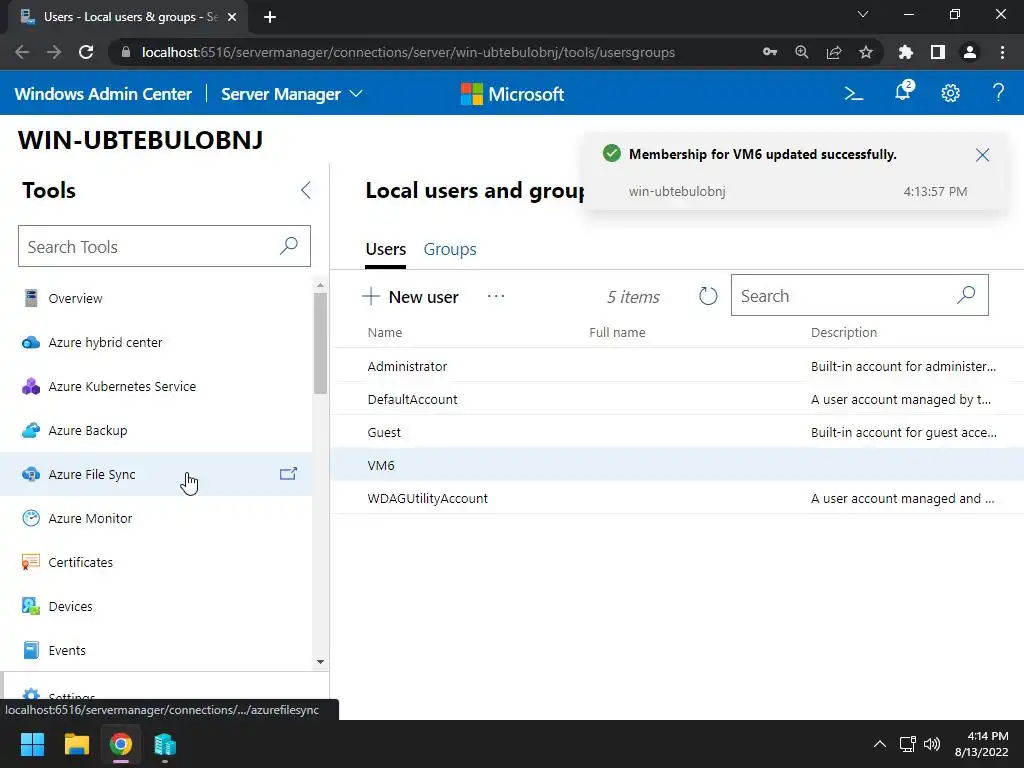Click the Tools list scrollbar thumb
The height and width of the screenshot is (768, 1024).
pos(320,344)
